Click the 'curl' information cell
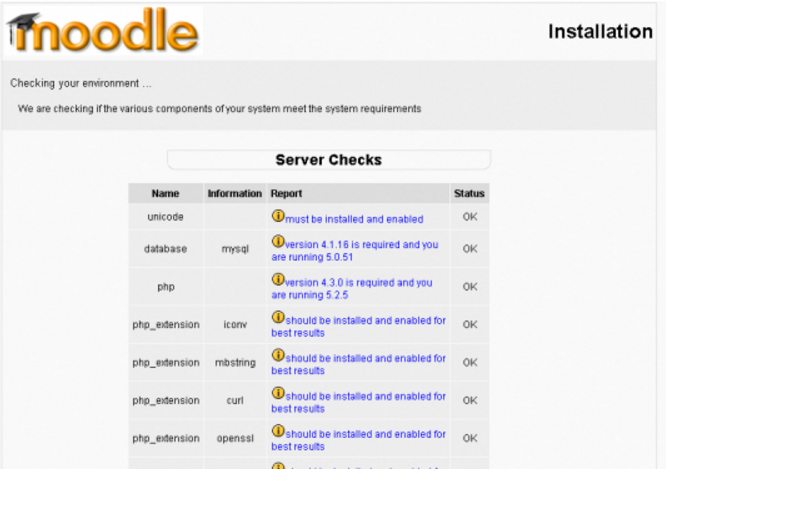This screenshot has height=511, width=811. coord(235,400)
